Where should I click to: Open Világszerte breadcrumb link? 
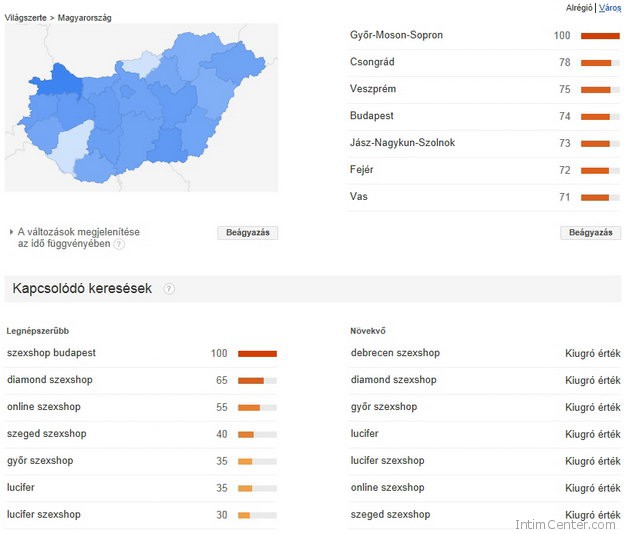(x=26, y=18)
